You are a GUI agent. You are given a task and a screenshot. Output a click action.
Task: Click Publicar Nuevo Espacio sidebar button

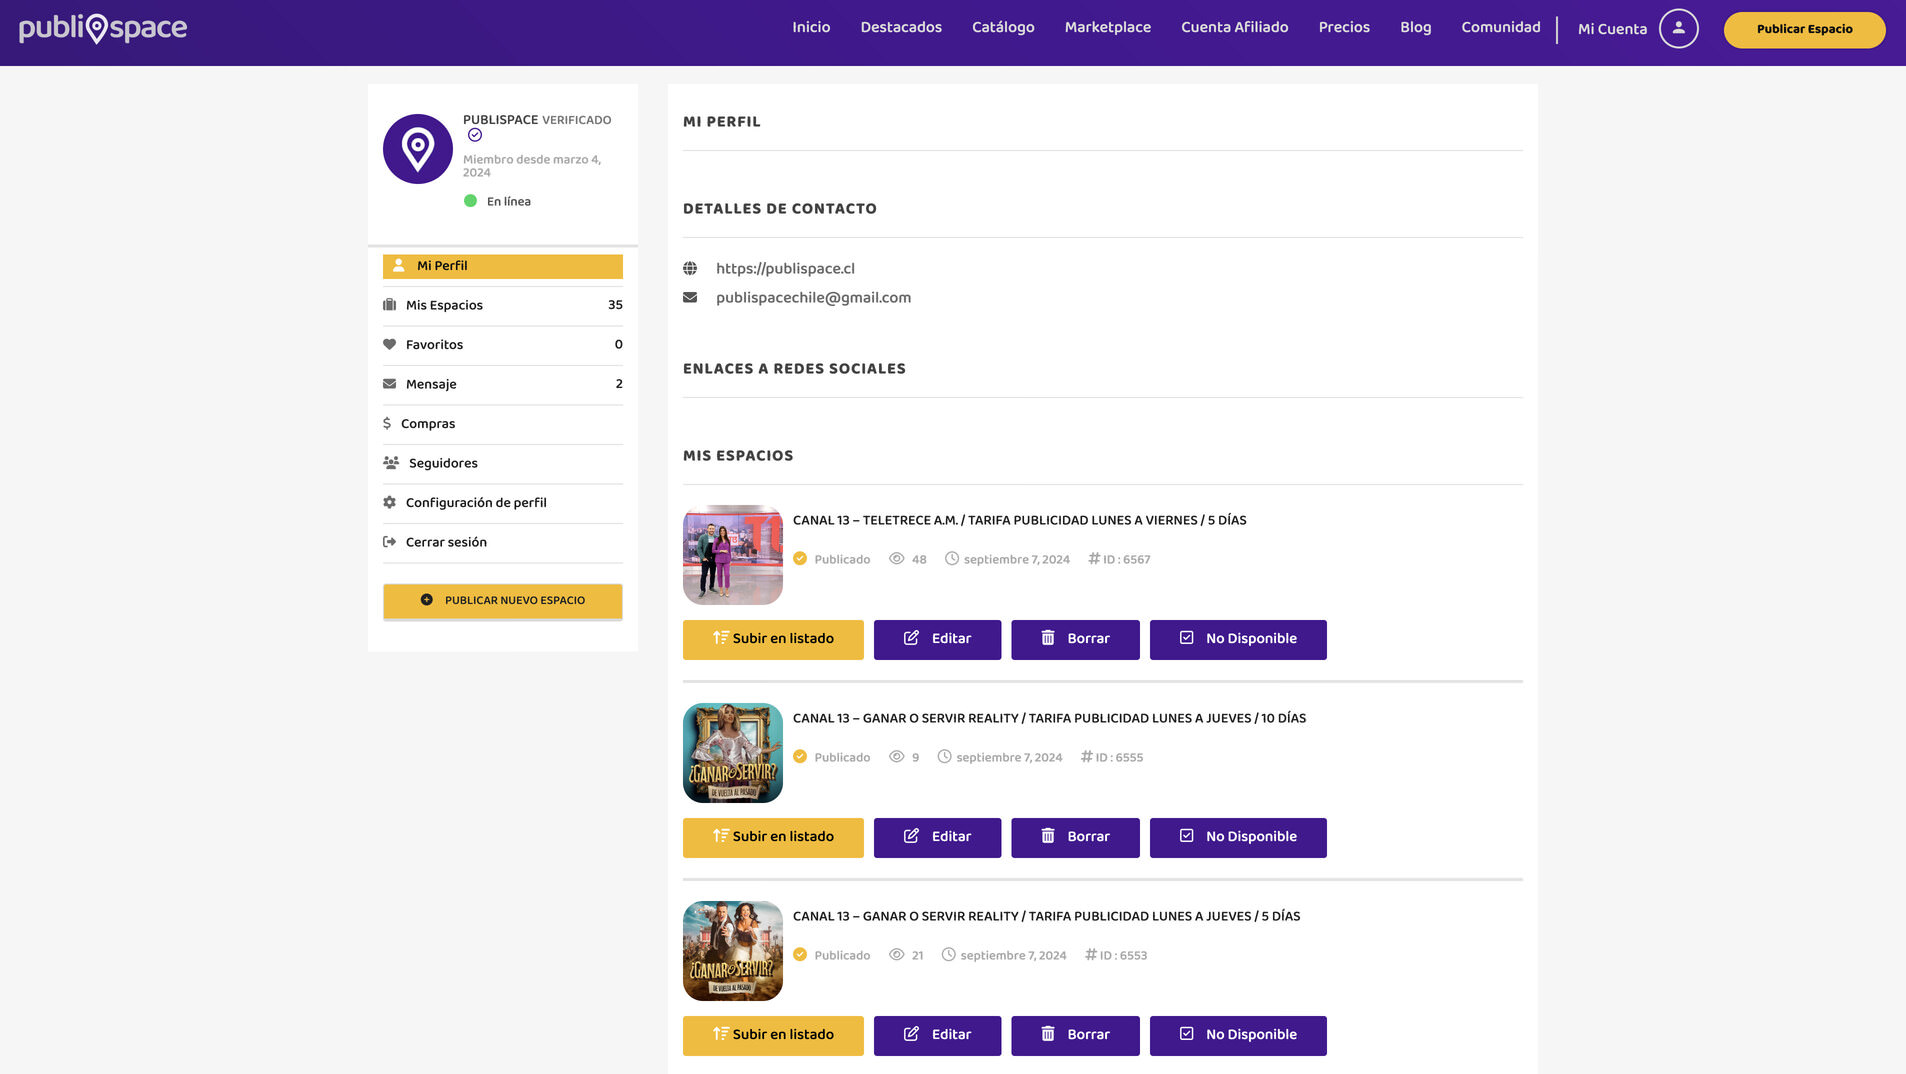[x=503, y=601]
